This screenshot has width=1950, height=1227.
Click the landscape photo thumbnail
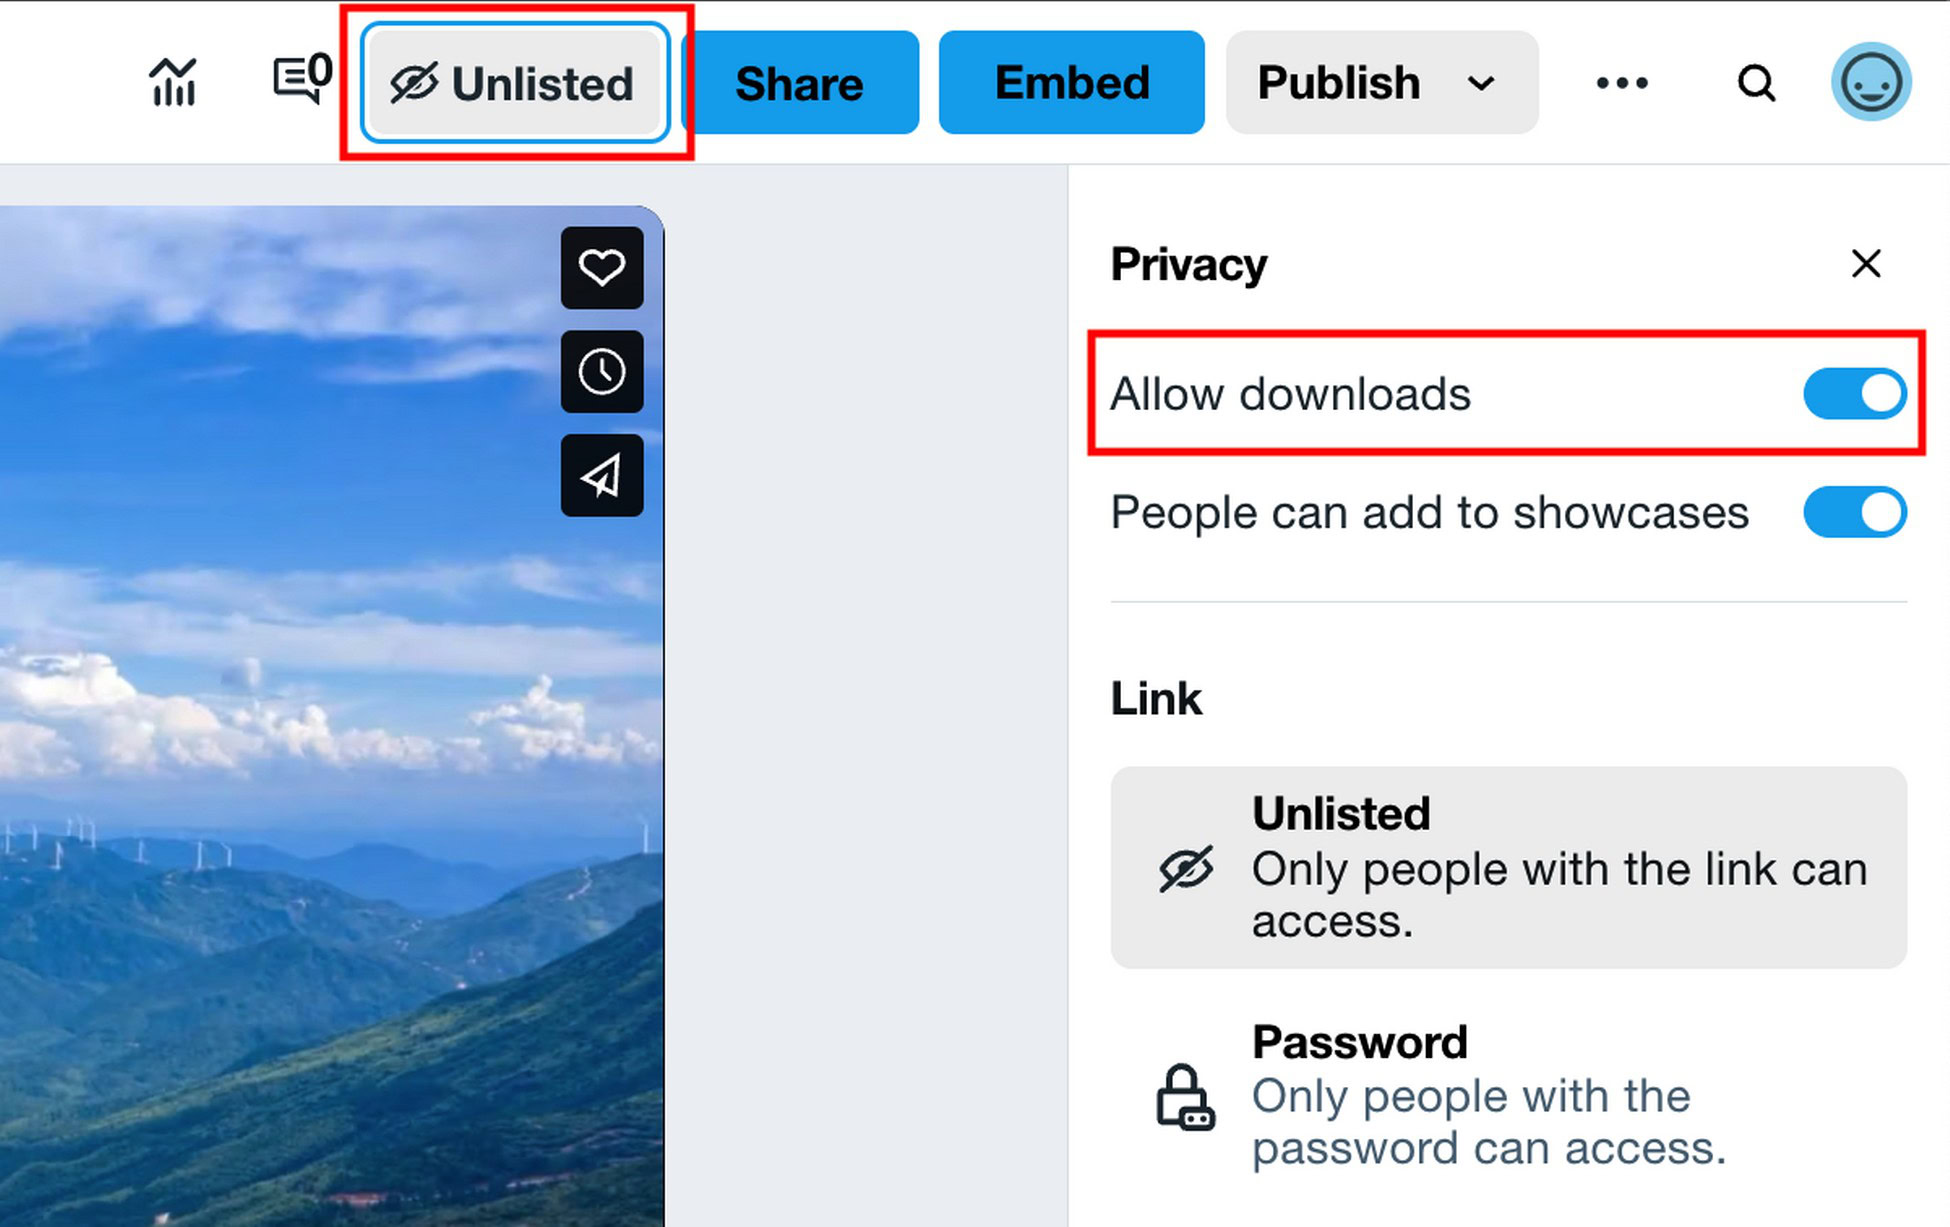[331, 707]
